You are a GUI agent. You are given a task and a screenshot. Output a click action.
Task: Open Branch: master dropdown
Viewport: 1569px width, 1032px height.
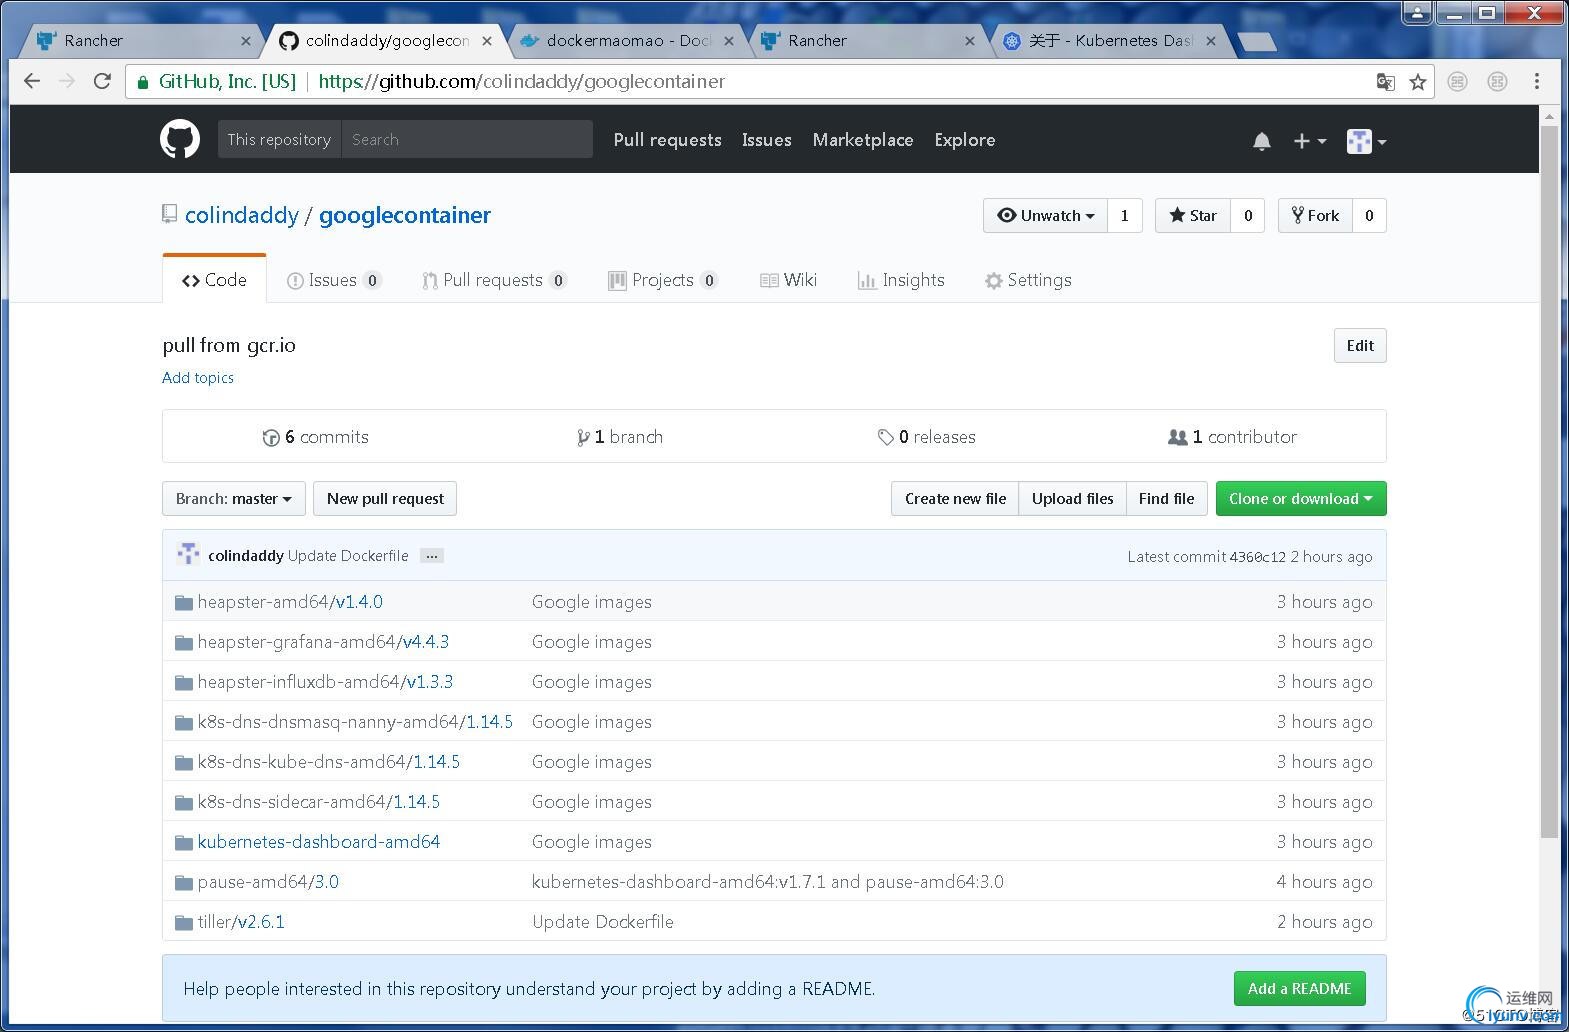[x=234, y=499]
